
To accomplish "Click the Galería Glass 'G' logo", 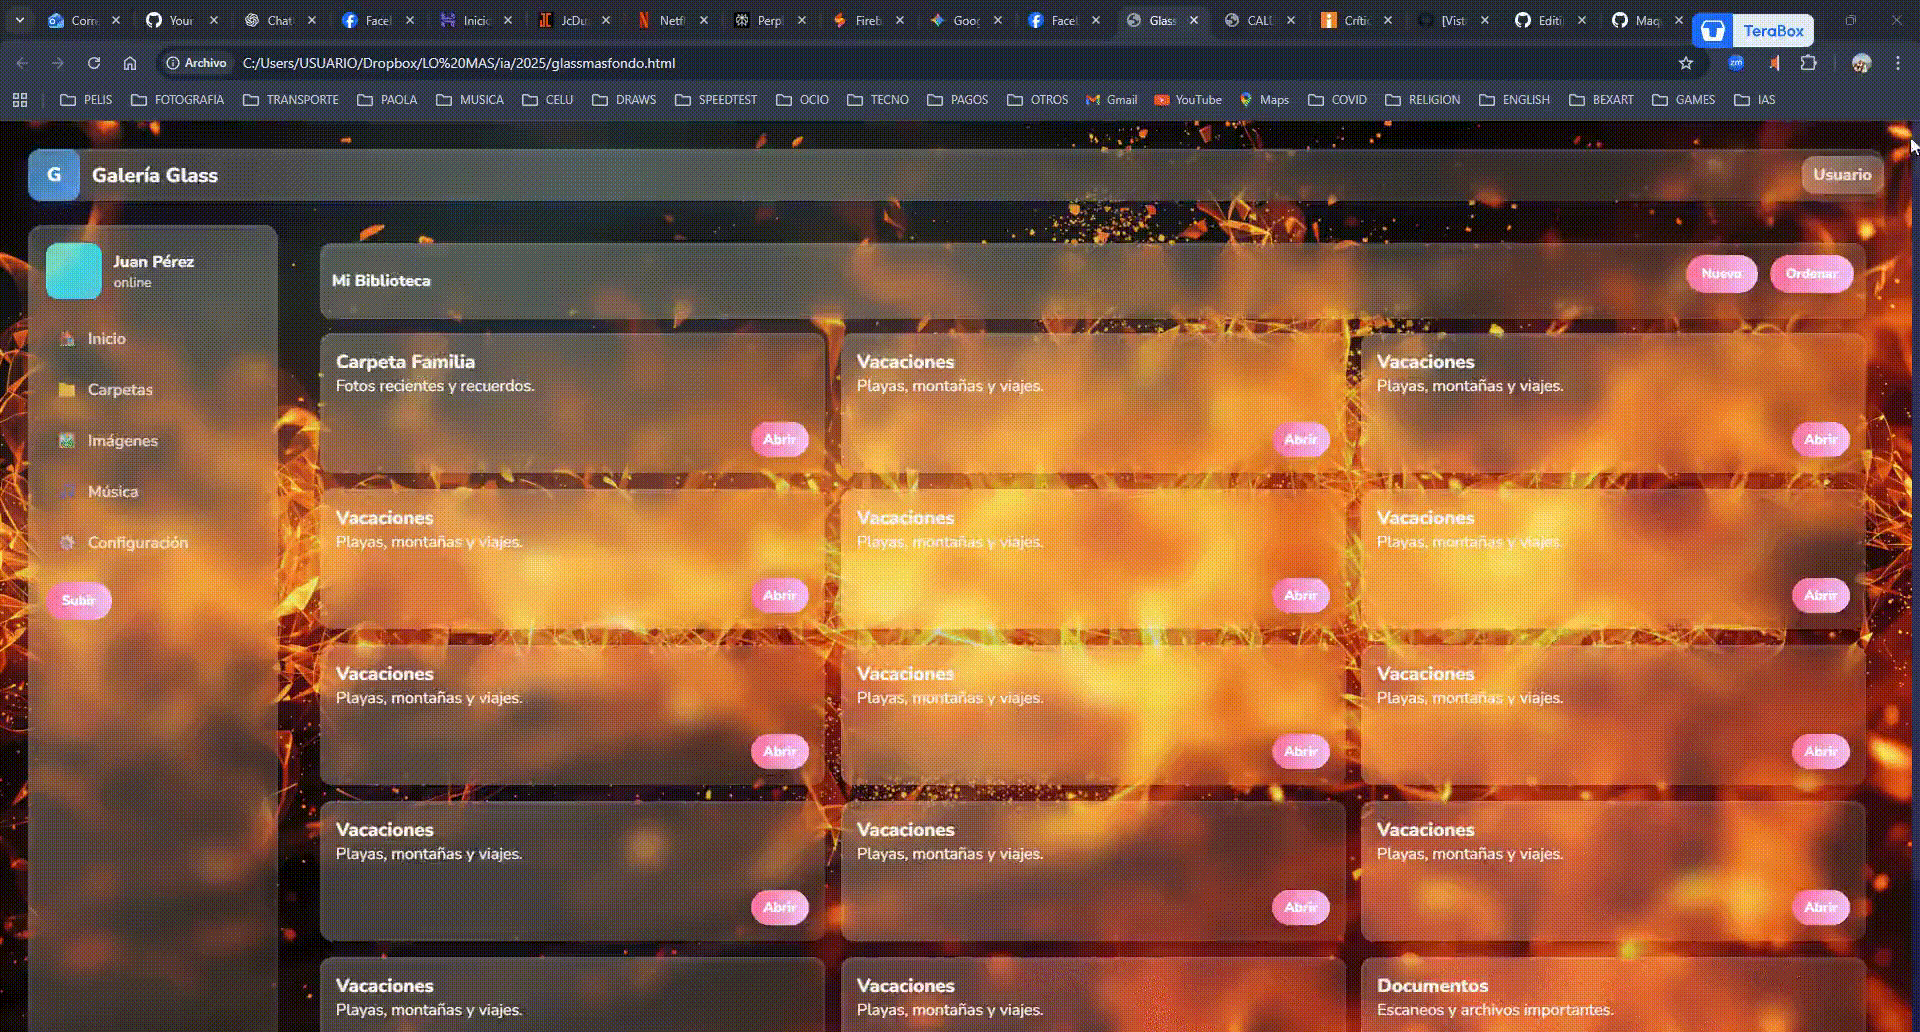I will (x=54, y=175).
